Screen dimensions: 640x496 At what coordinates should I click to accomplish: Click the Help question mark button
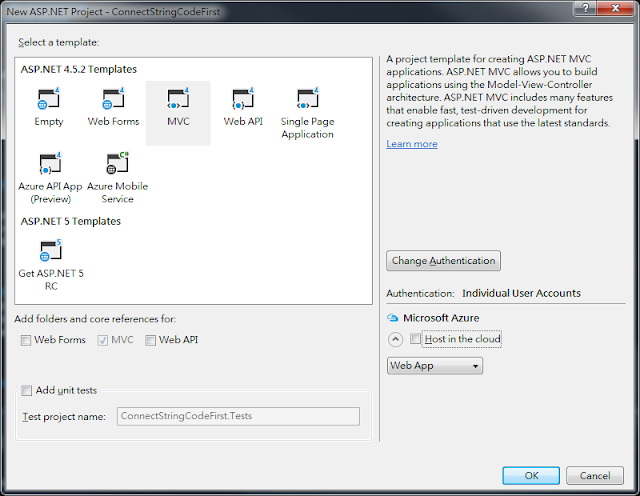tap(585, 8)
